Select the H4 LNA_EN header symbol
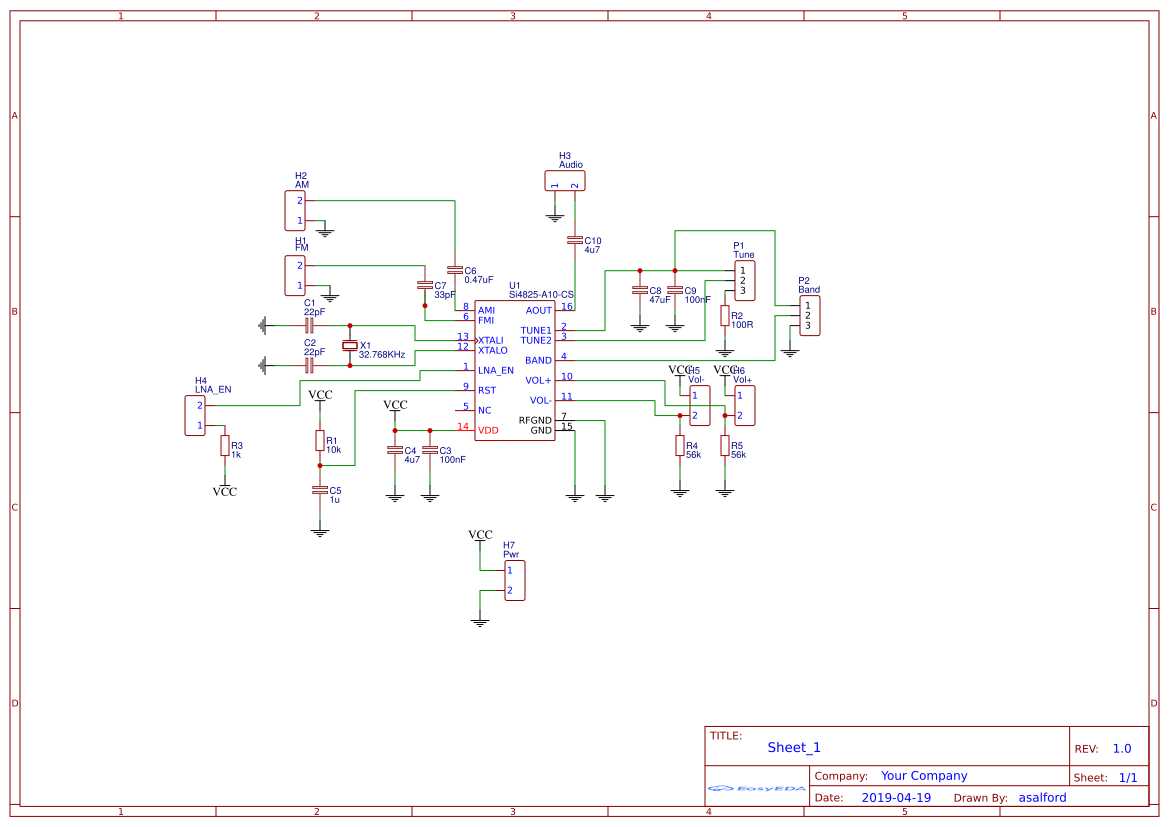 [195, 415]
